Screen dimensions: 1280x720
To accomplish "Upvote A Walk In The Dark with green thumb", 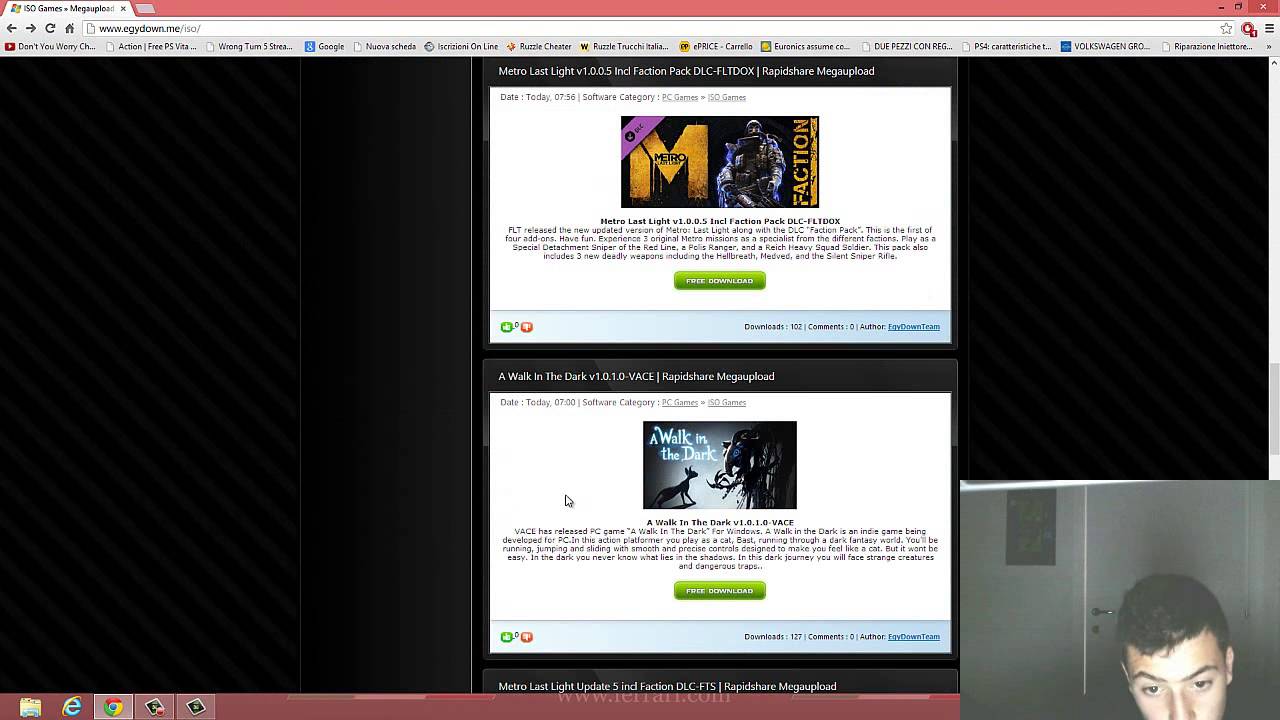I will [506, 637].
